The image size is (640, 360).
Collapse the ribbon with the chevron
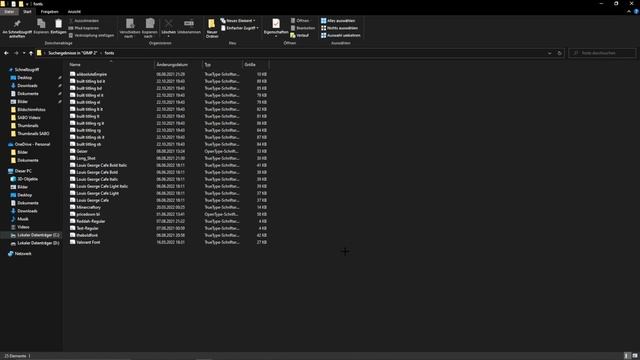tap(629, 11)
